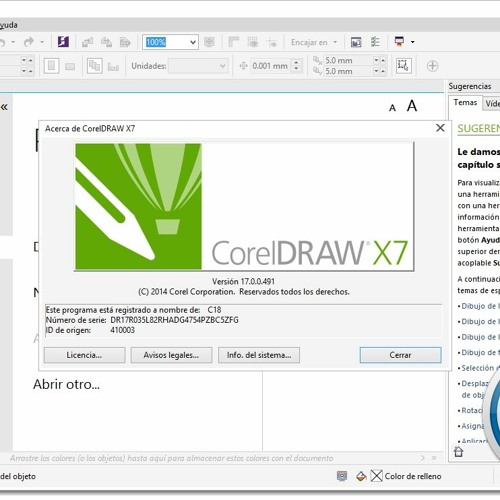Expand document palette with double arrow

(434, 458)
